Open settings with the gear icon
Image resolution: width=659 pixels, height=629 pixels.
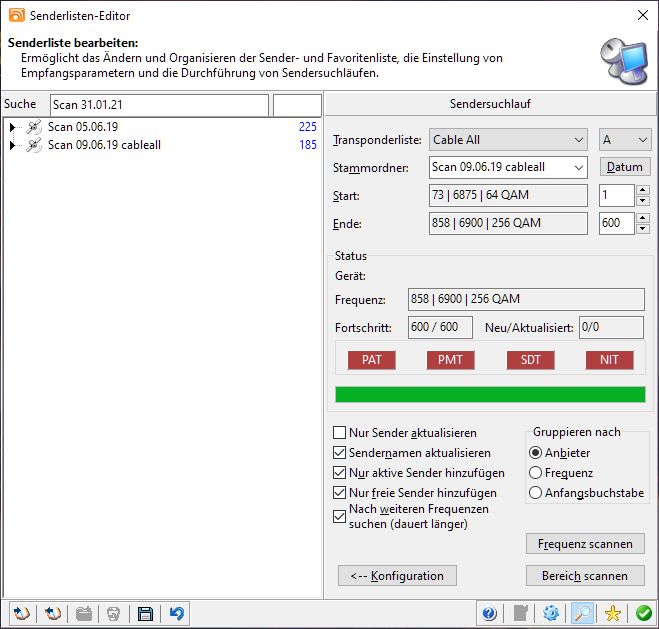[551, 613]
